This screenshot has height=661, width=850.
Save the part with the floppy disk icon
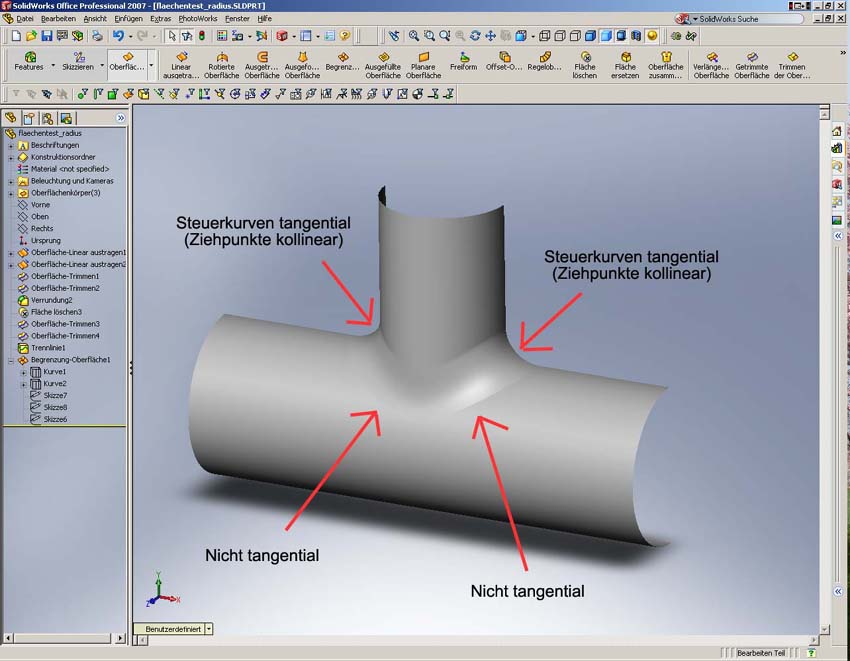click(x=47, y=36)
